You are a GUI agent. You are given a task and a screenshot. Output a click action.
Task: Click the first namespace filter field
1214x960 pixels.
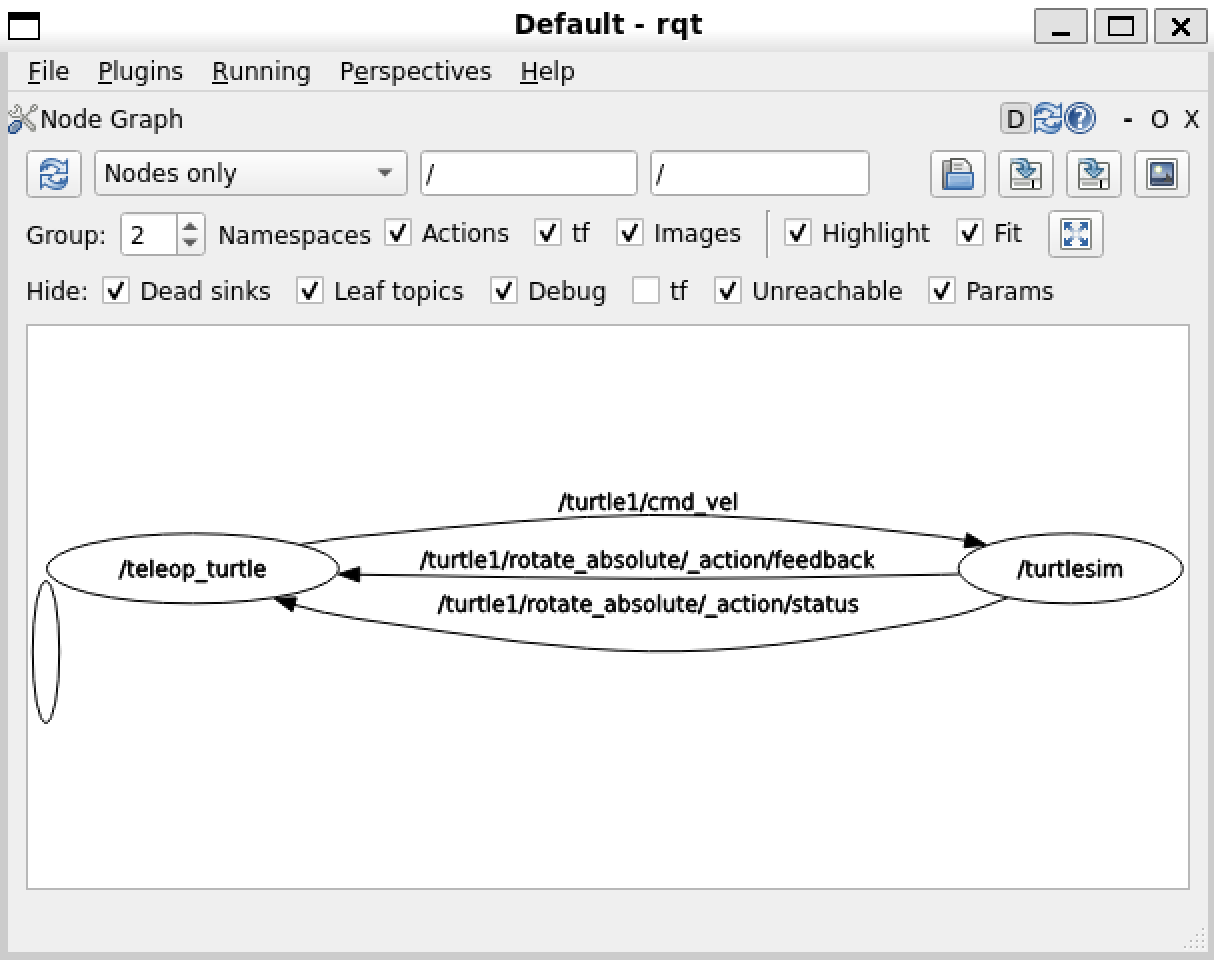click(528, 173)
